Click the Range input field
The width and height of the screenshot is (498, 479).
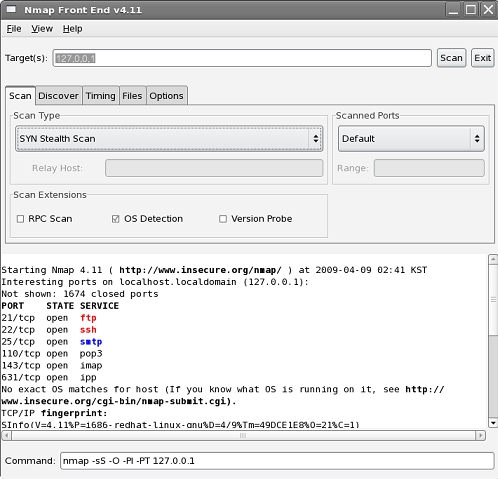click(429, 168)
